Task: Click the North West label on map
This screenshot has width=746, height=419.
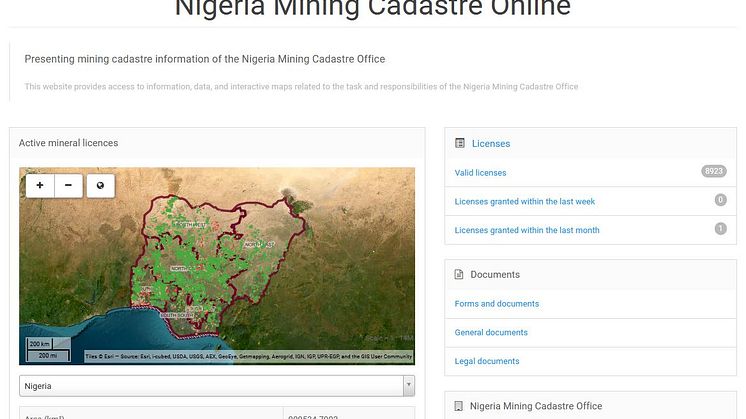Action: [190, 224]
